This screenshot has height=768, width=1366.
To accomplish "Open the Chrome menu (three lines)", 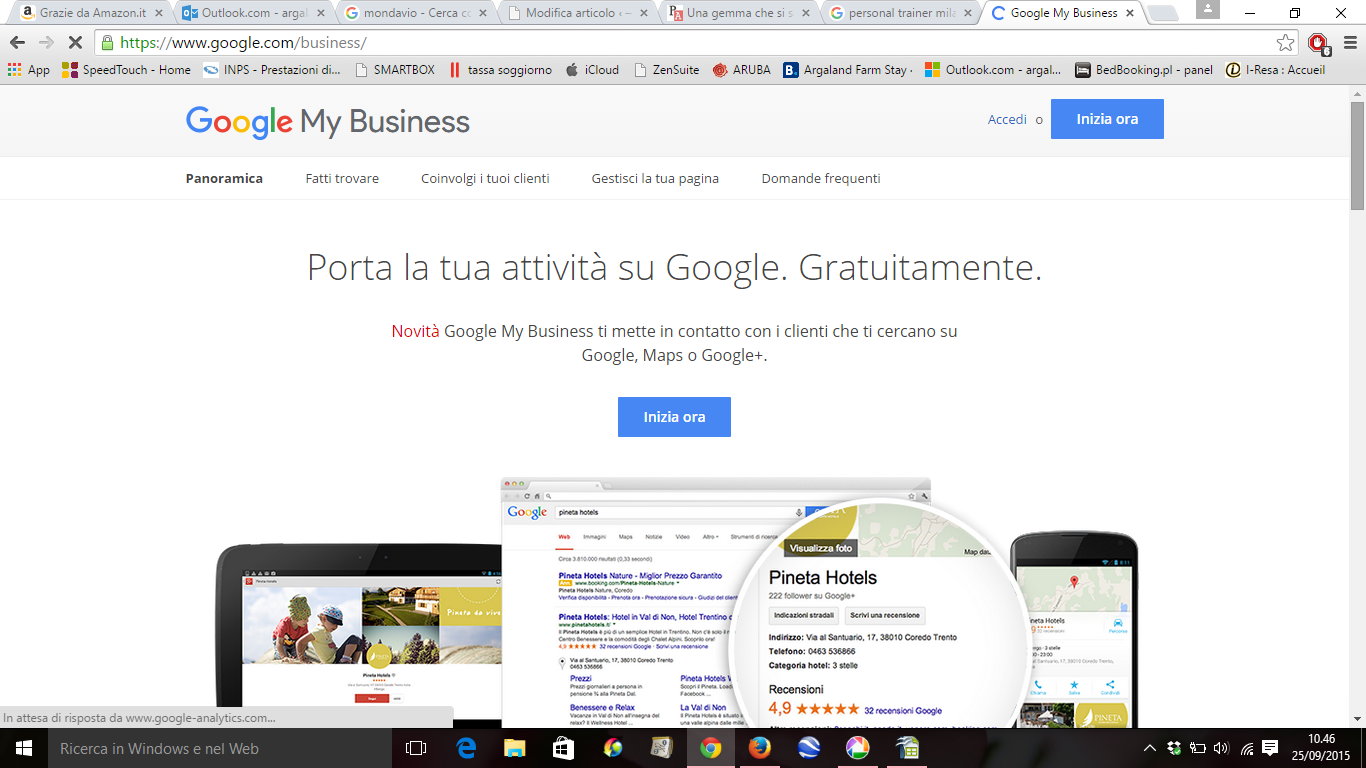I will click(x=1348, y=43).
